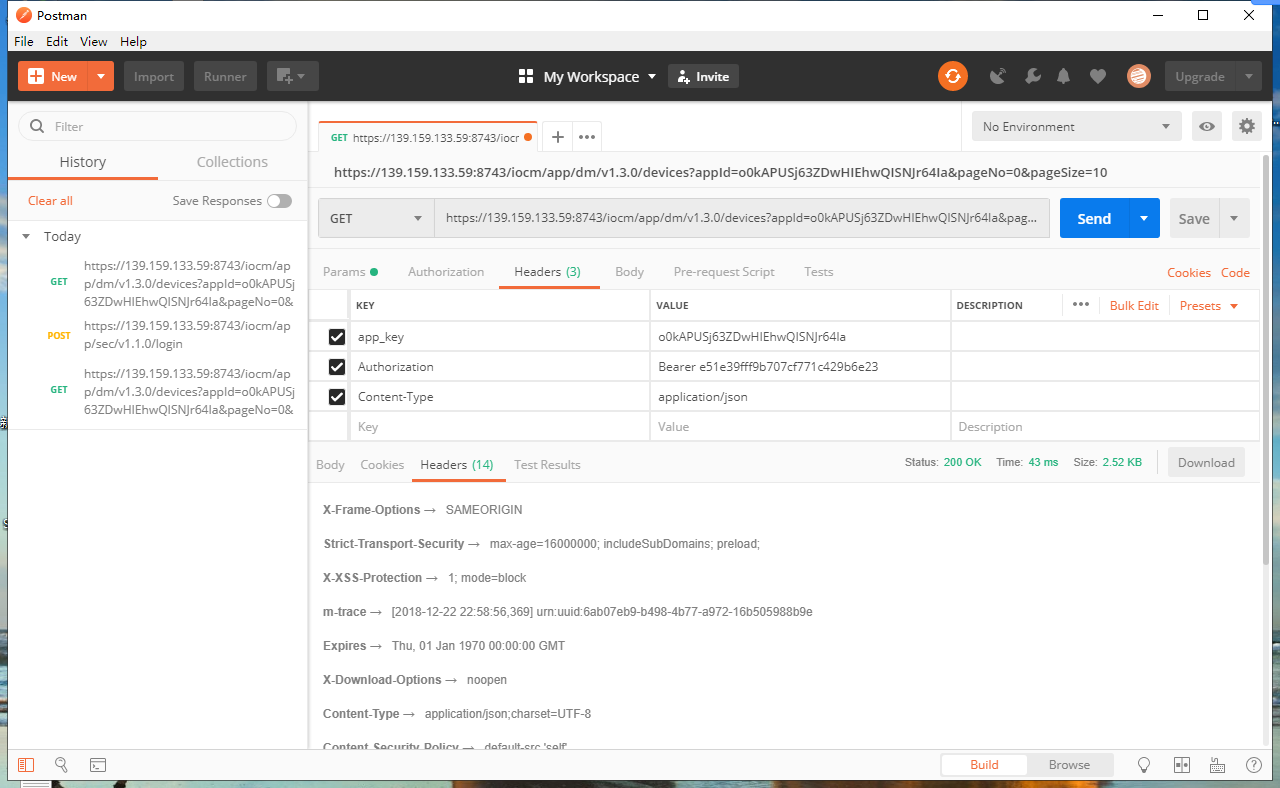1280x788 pixels.
Task: Click the environment quick look eye icon
Action: (x=1208, y=126)
